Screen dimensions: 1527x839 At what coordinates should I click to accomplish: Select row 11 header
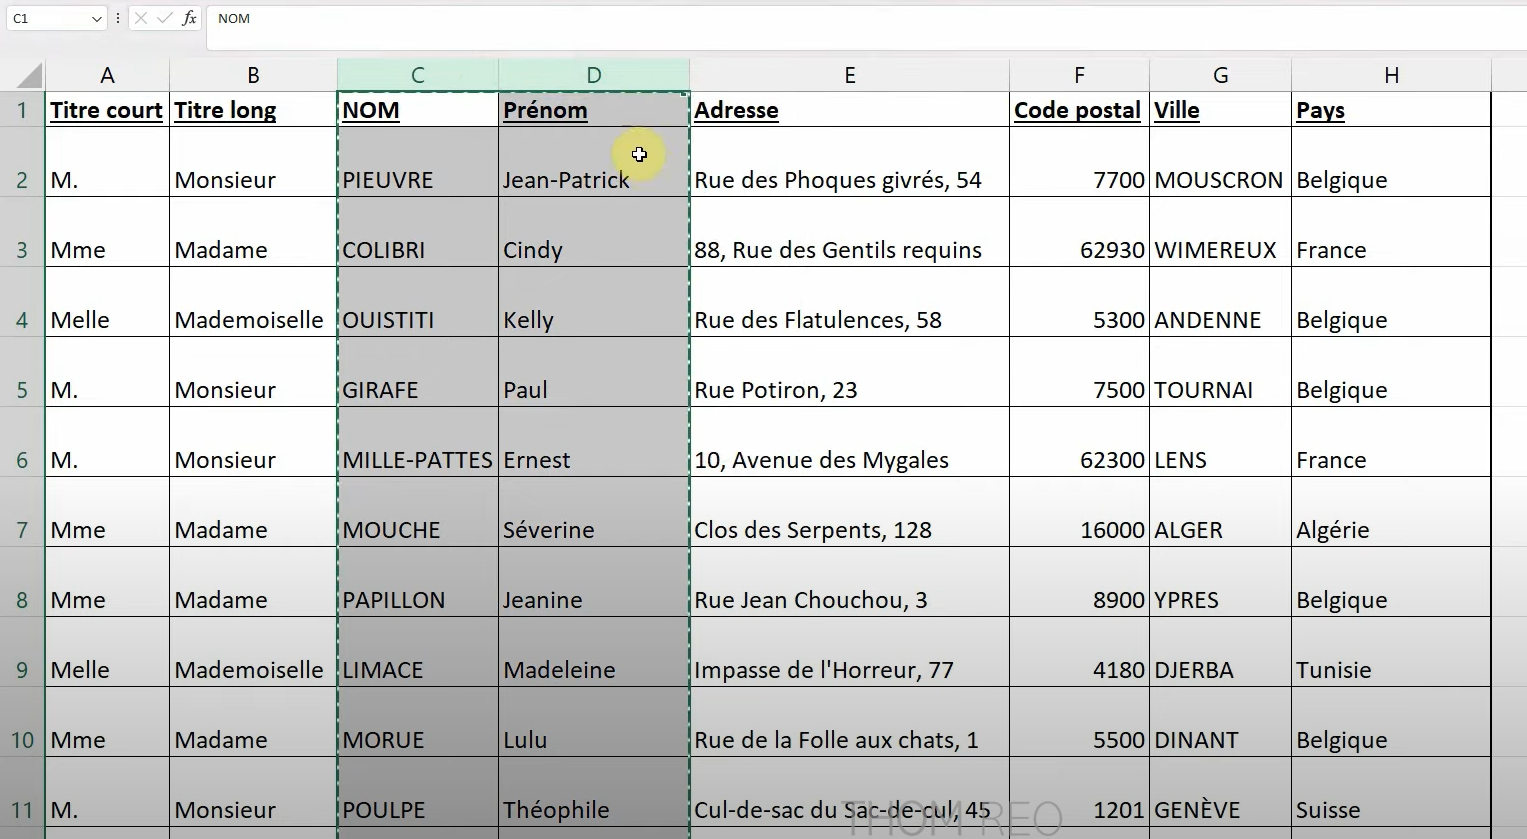click(22, 792)
